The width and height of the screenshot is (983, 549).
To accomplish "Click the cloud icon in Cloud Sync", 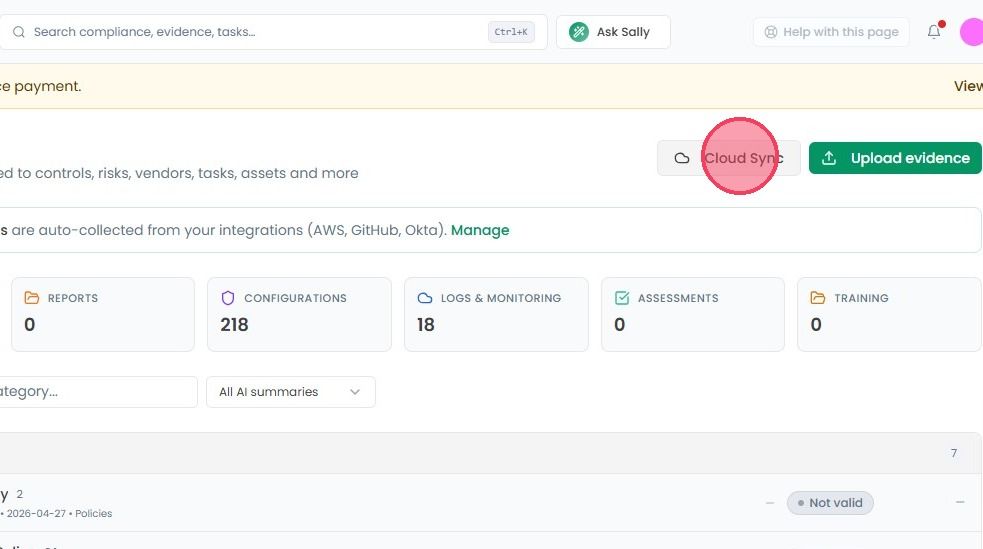I will click(x=681, y=158).
